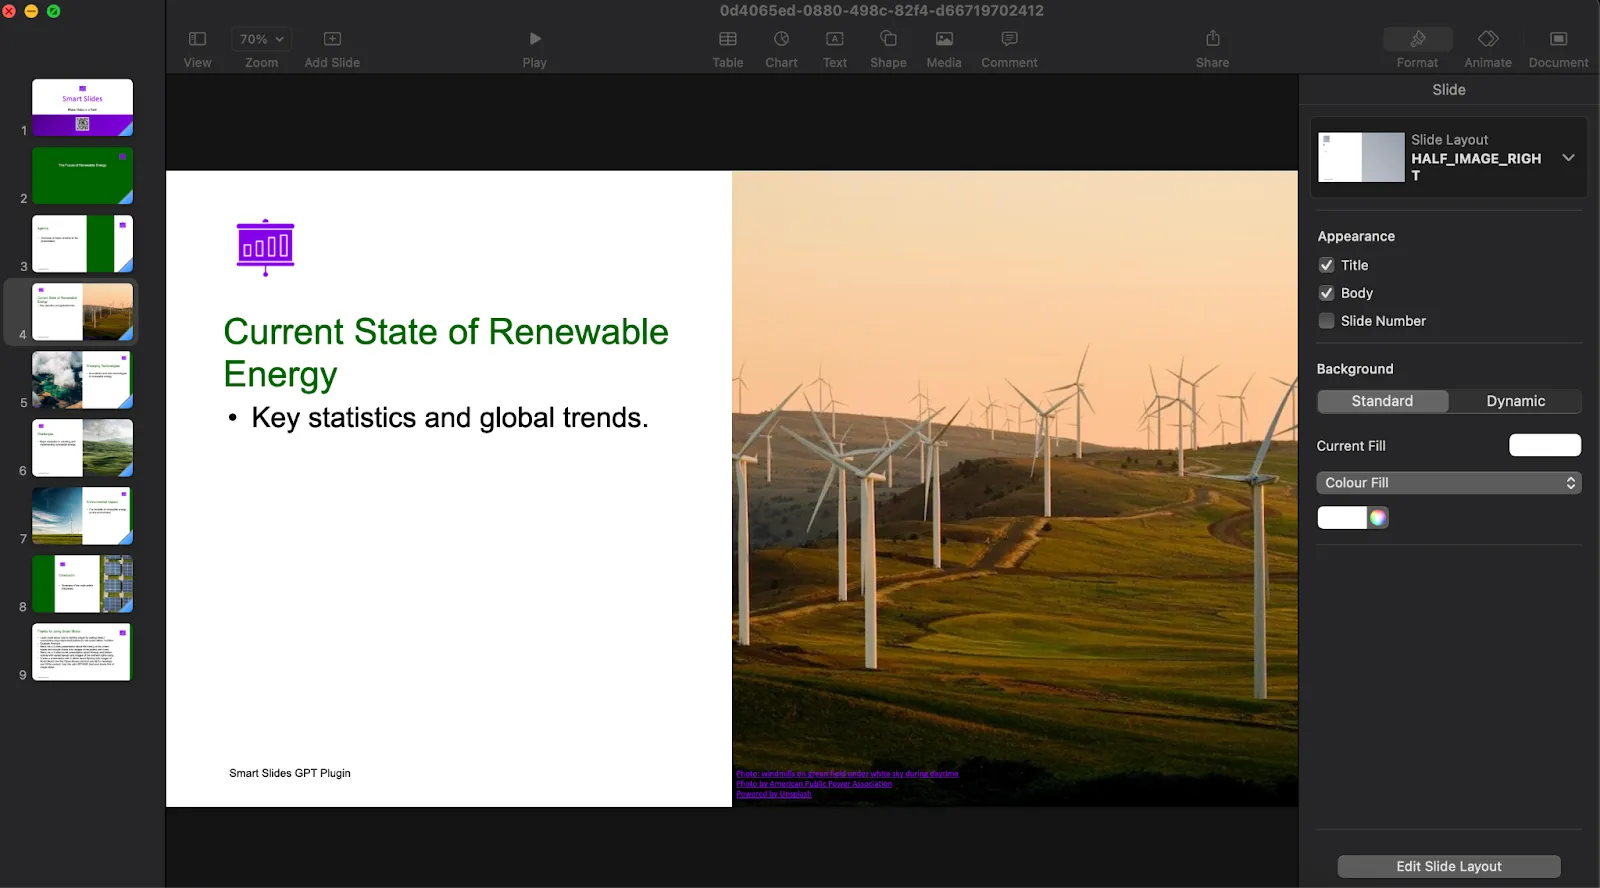
Task: Insert a table using the Table icon
Action: (x=727, y=39)
